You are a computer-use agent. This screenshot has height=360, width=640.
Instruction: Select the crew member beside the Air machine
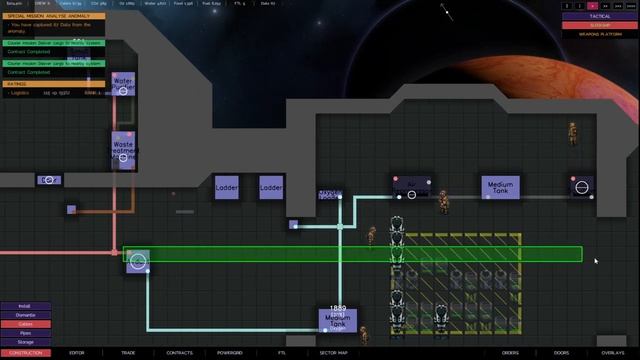tap(444, 202)
